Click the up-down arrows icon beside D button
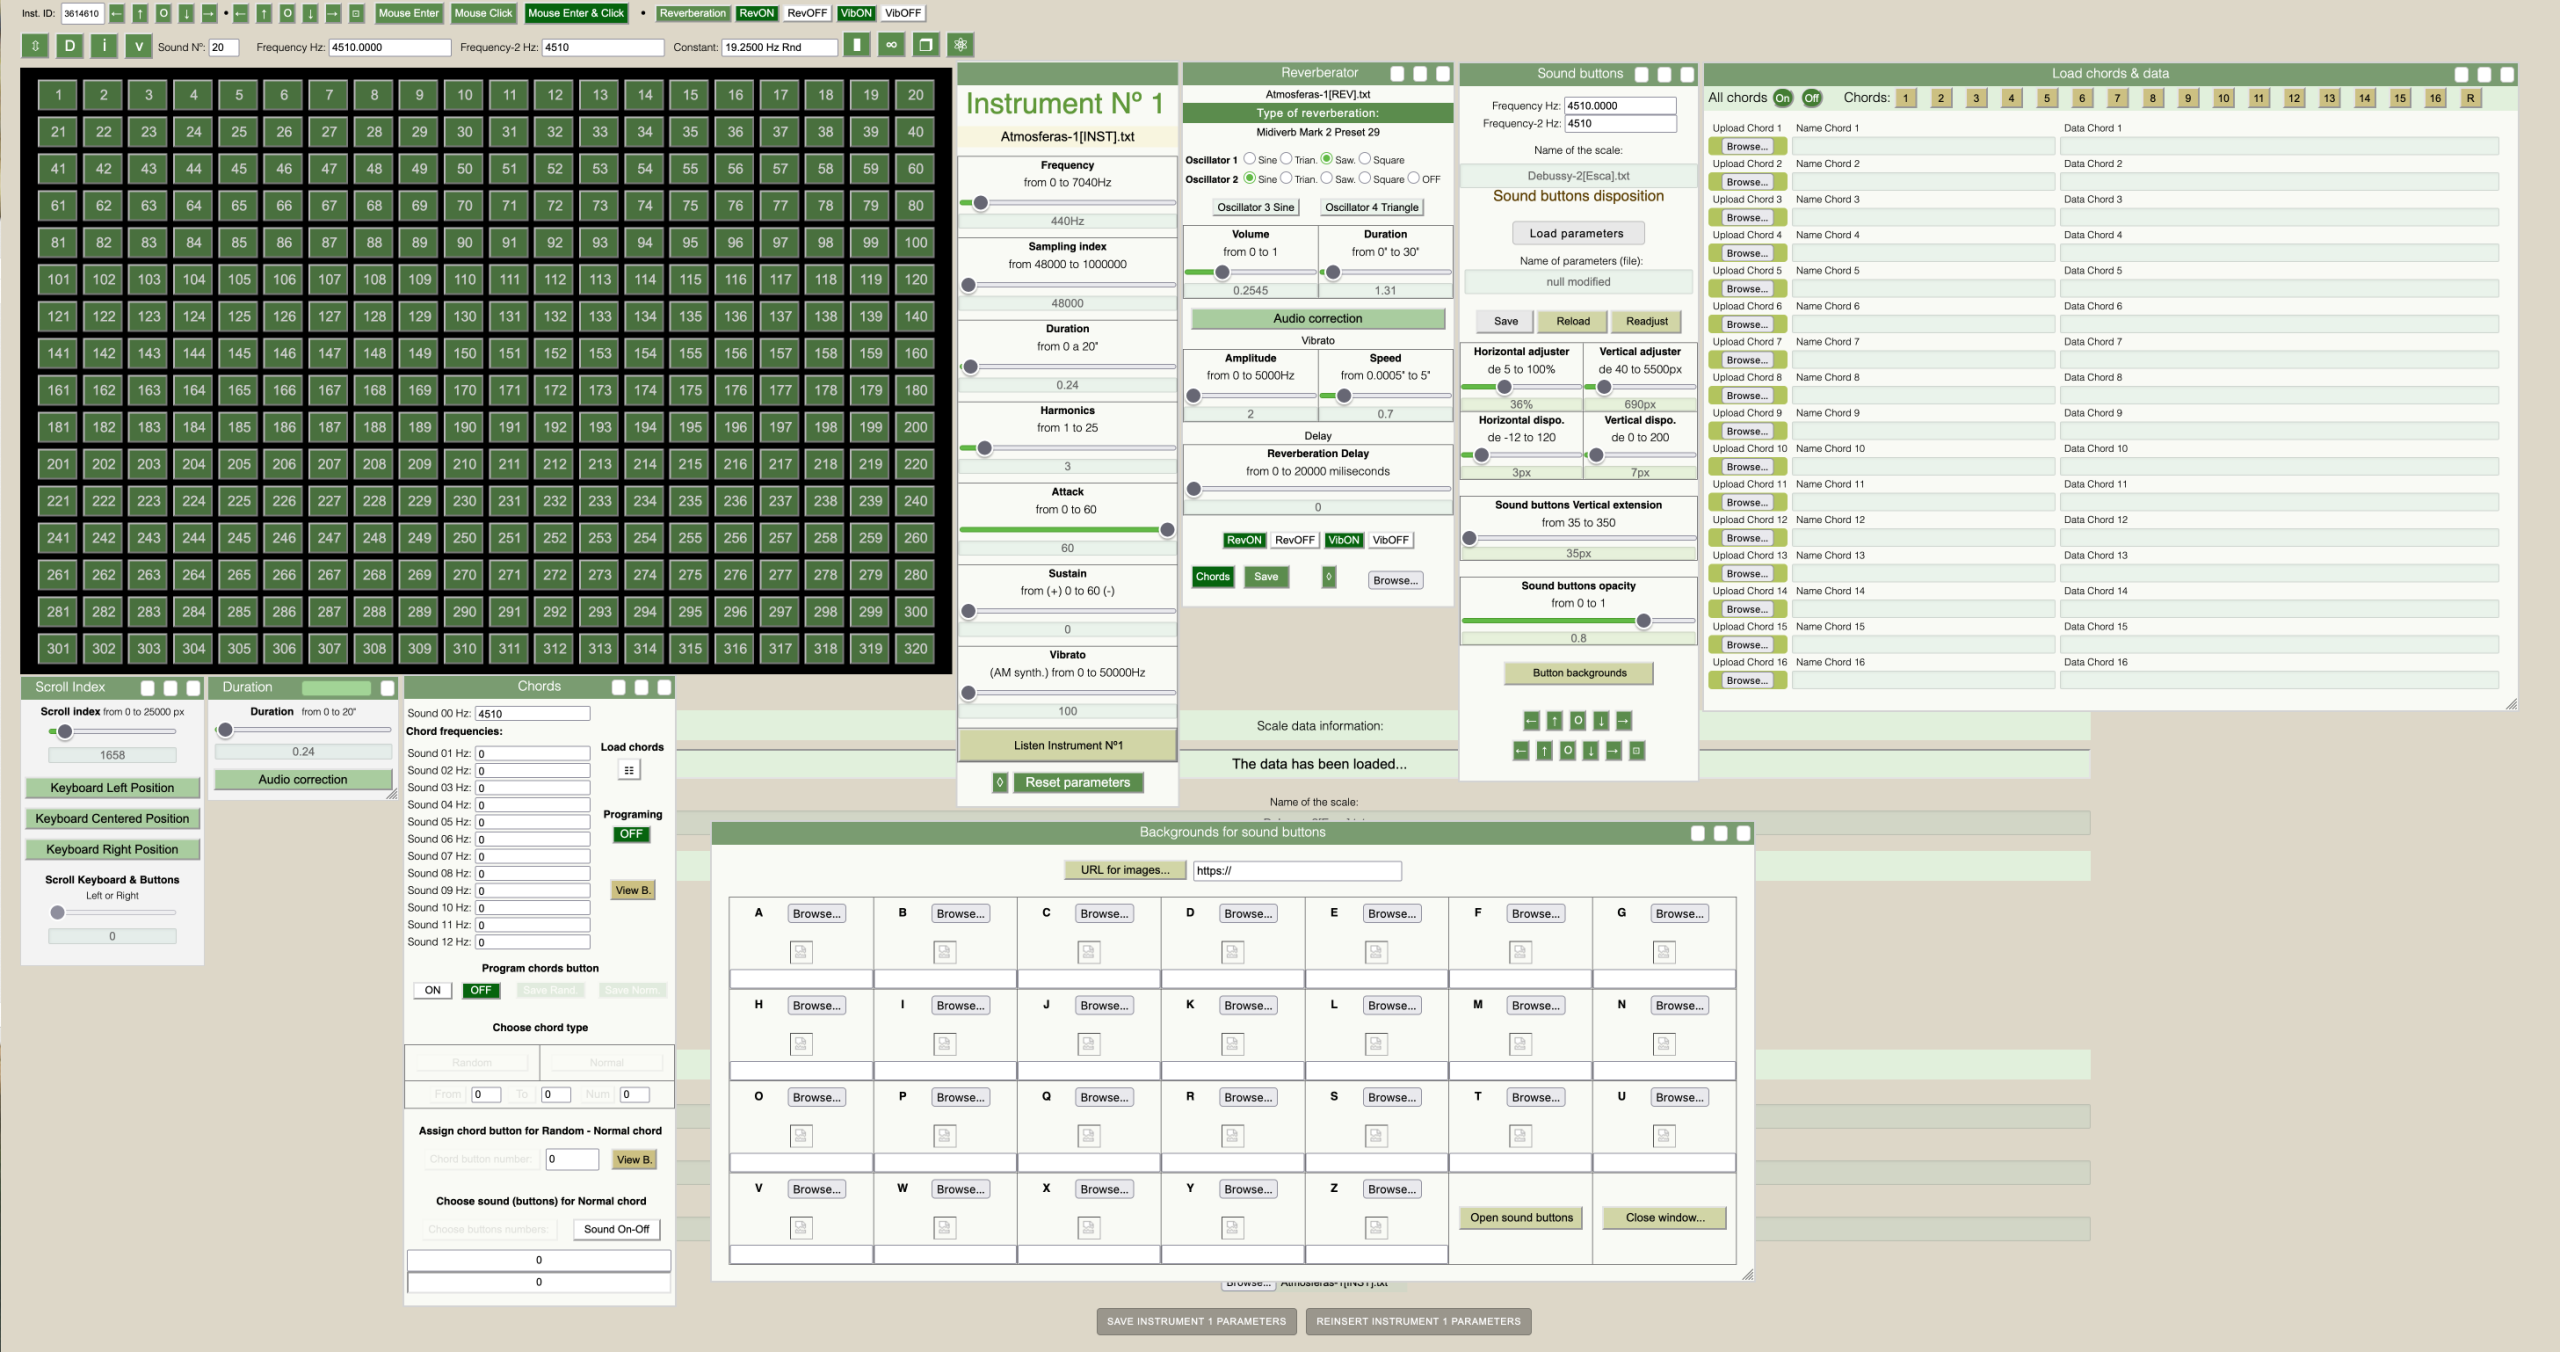Viewport: 2560px width, 1352px height. click(x=35, y=45)
